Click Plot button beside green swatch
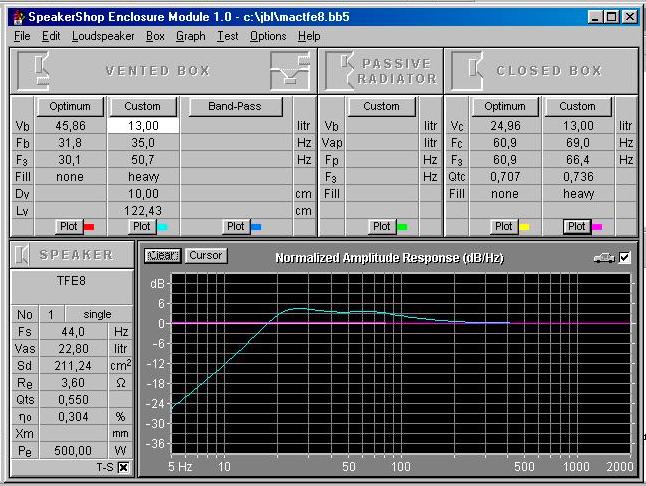646x486 pixels. click(382, 227)
